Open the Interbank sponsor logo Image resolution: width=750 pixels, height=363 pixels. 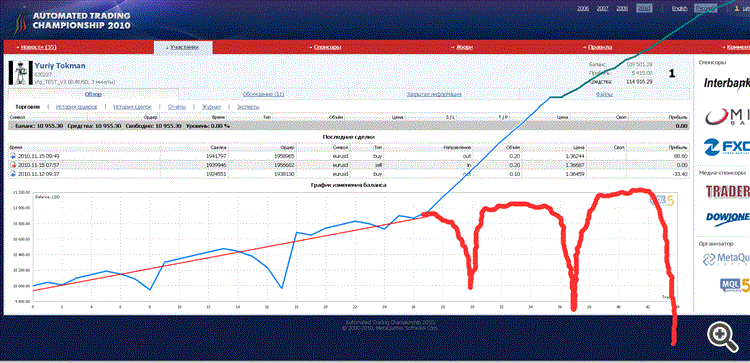click(x=726, y=83)
